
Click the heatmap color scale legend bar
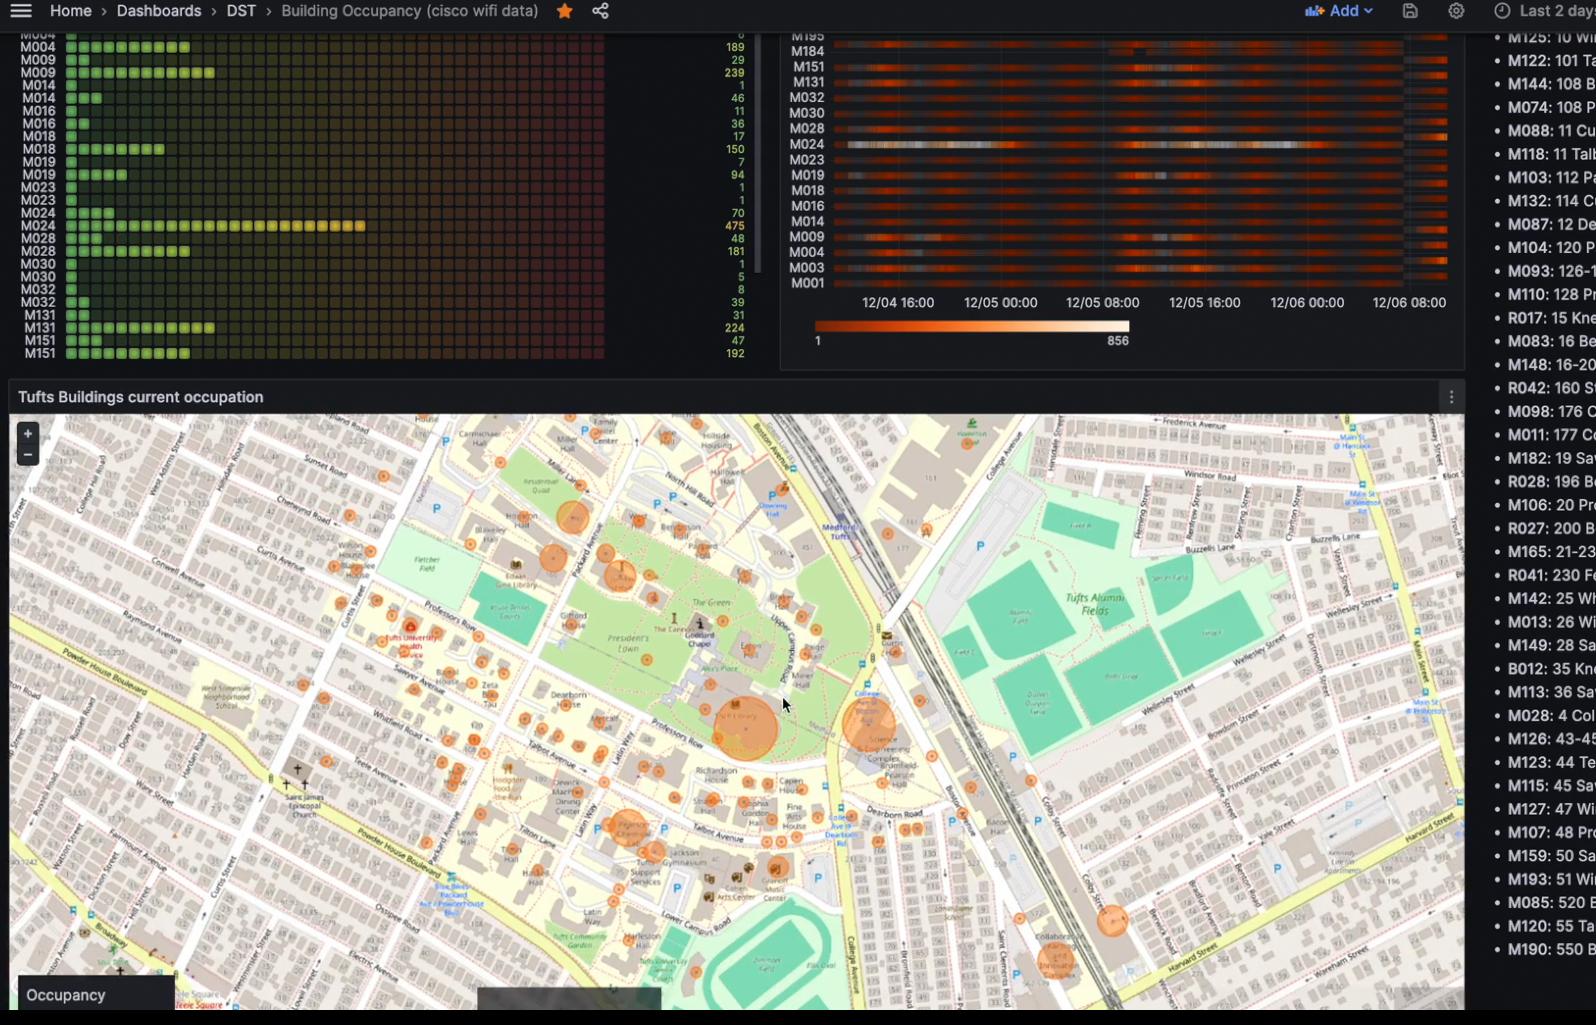972,326
